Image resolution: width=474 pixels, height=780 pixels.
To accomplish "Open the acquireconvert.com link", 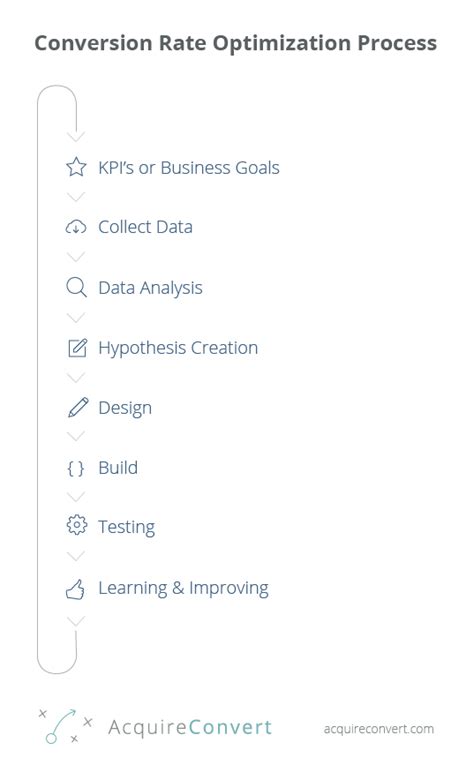I will coord(379,729).
